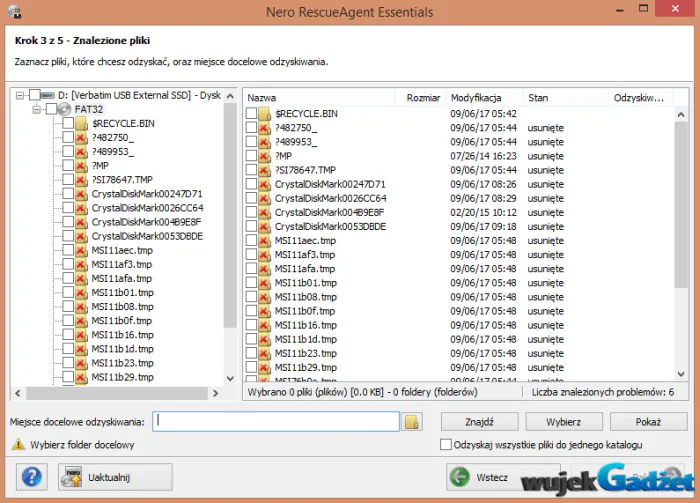Click deleted icon of CrystalDiskMark0053DBDE in file list
This screenshot has width=700, height=503.
(x=265, y=226)
